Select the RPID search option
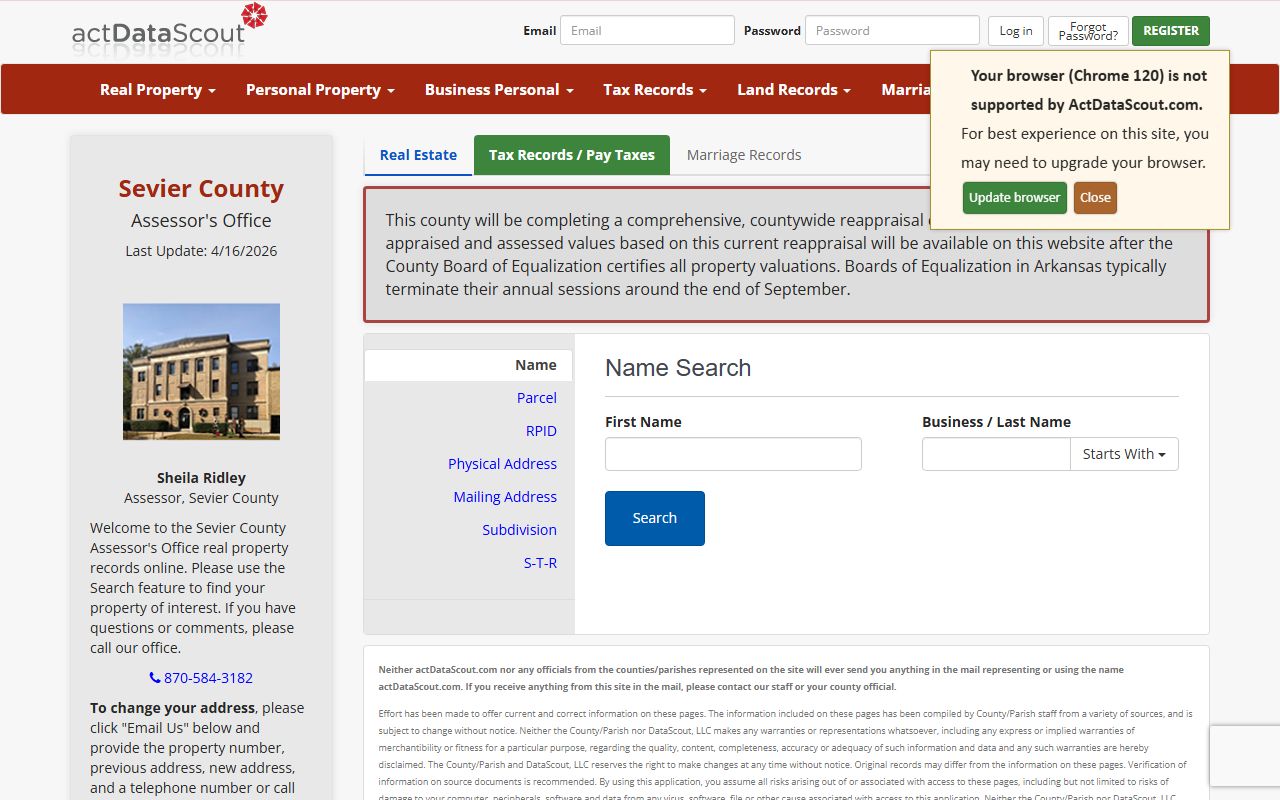Viewport: 1280px width, 800px height. pos(541,431)
